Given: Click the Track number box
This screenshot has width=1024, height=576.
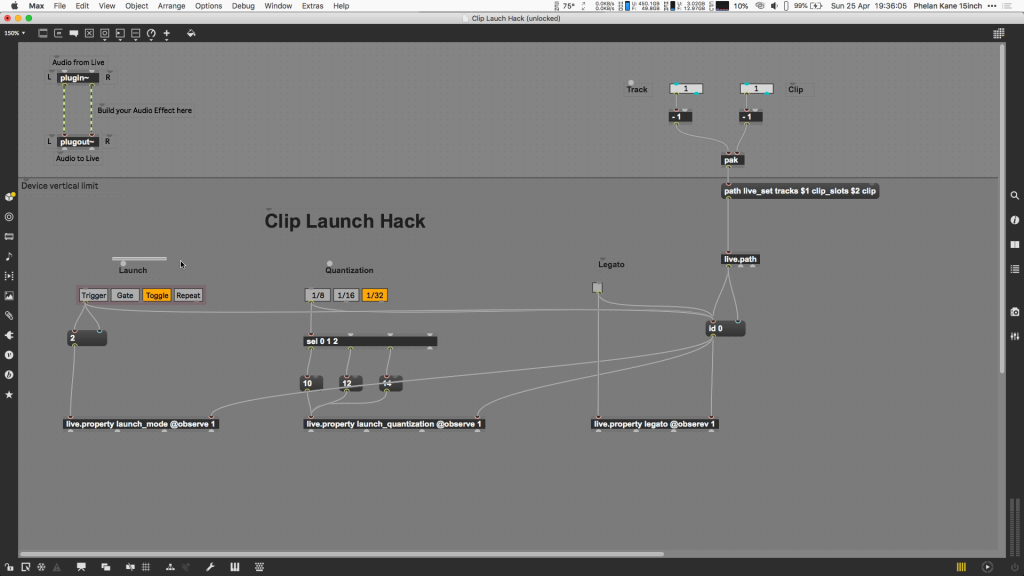Looking at the screenshot, I should (686, 89).
